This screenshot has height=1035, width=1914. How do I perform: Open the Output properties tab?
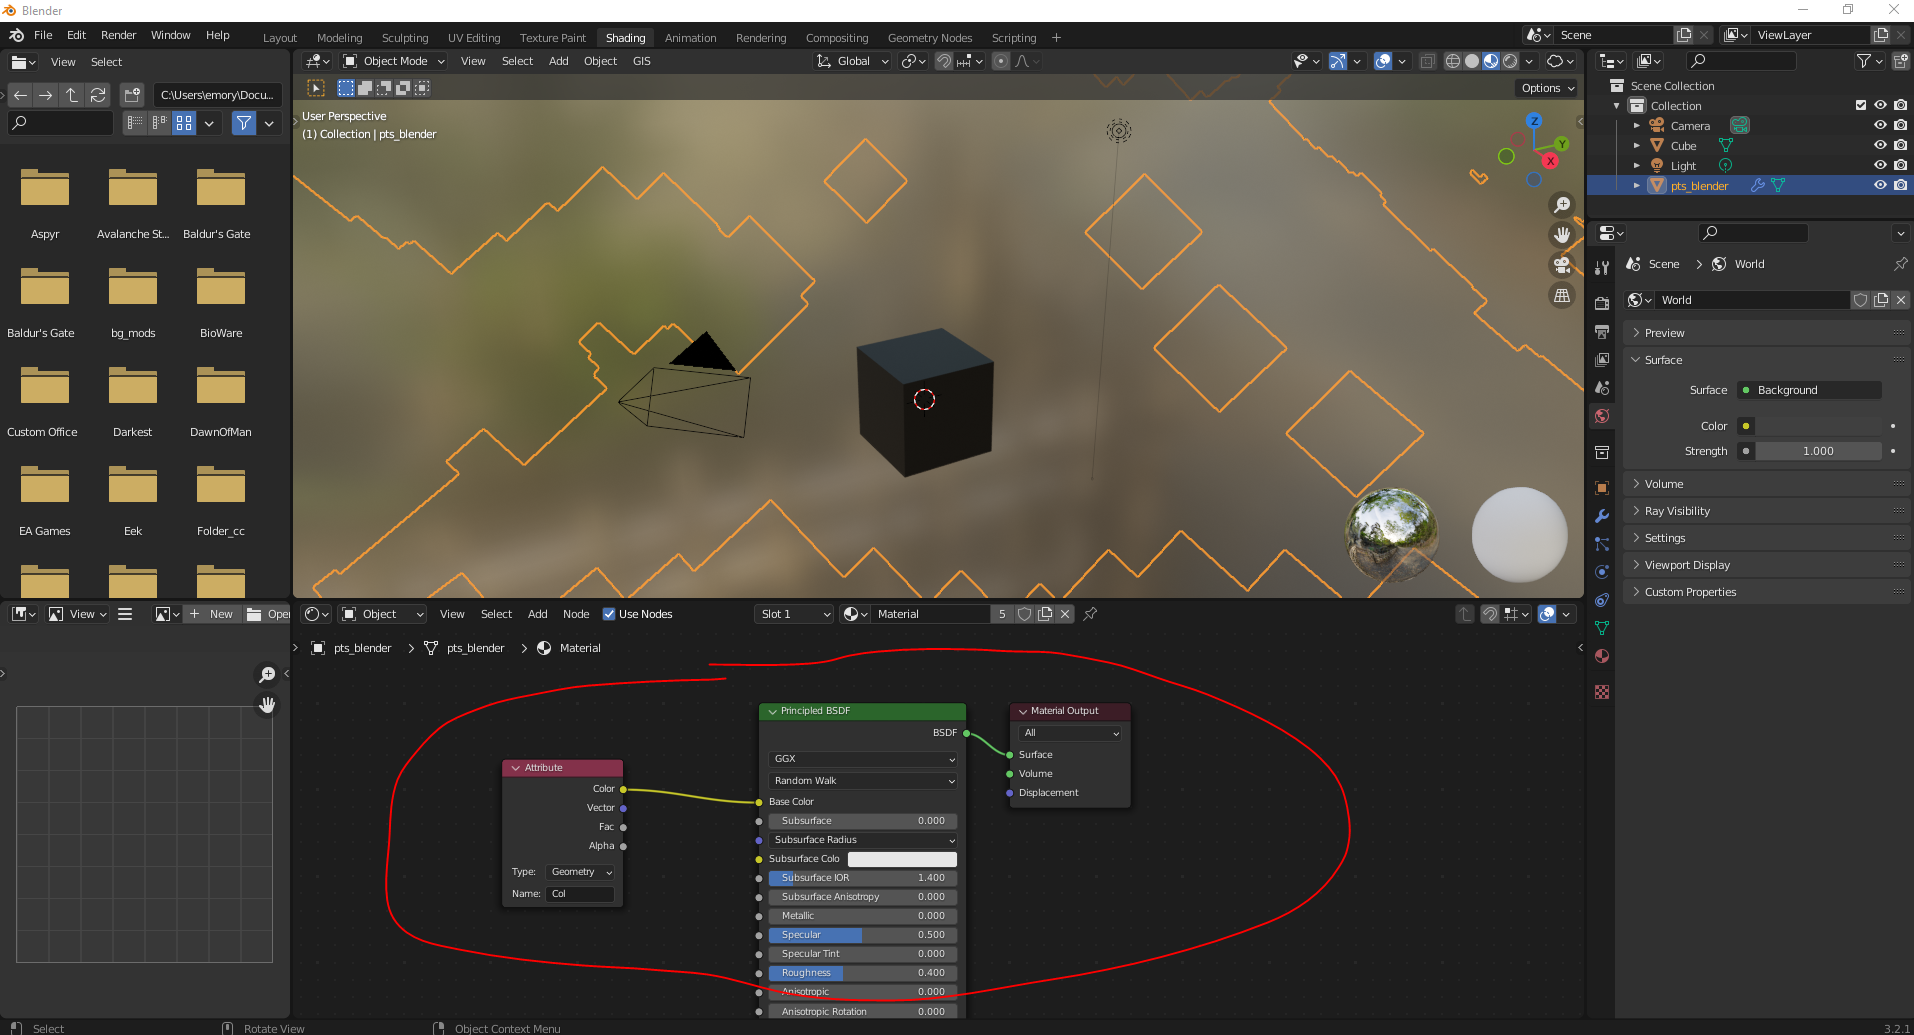tap(1602, 331)
